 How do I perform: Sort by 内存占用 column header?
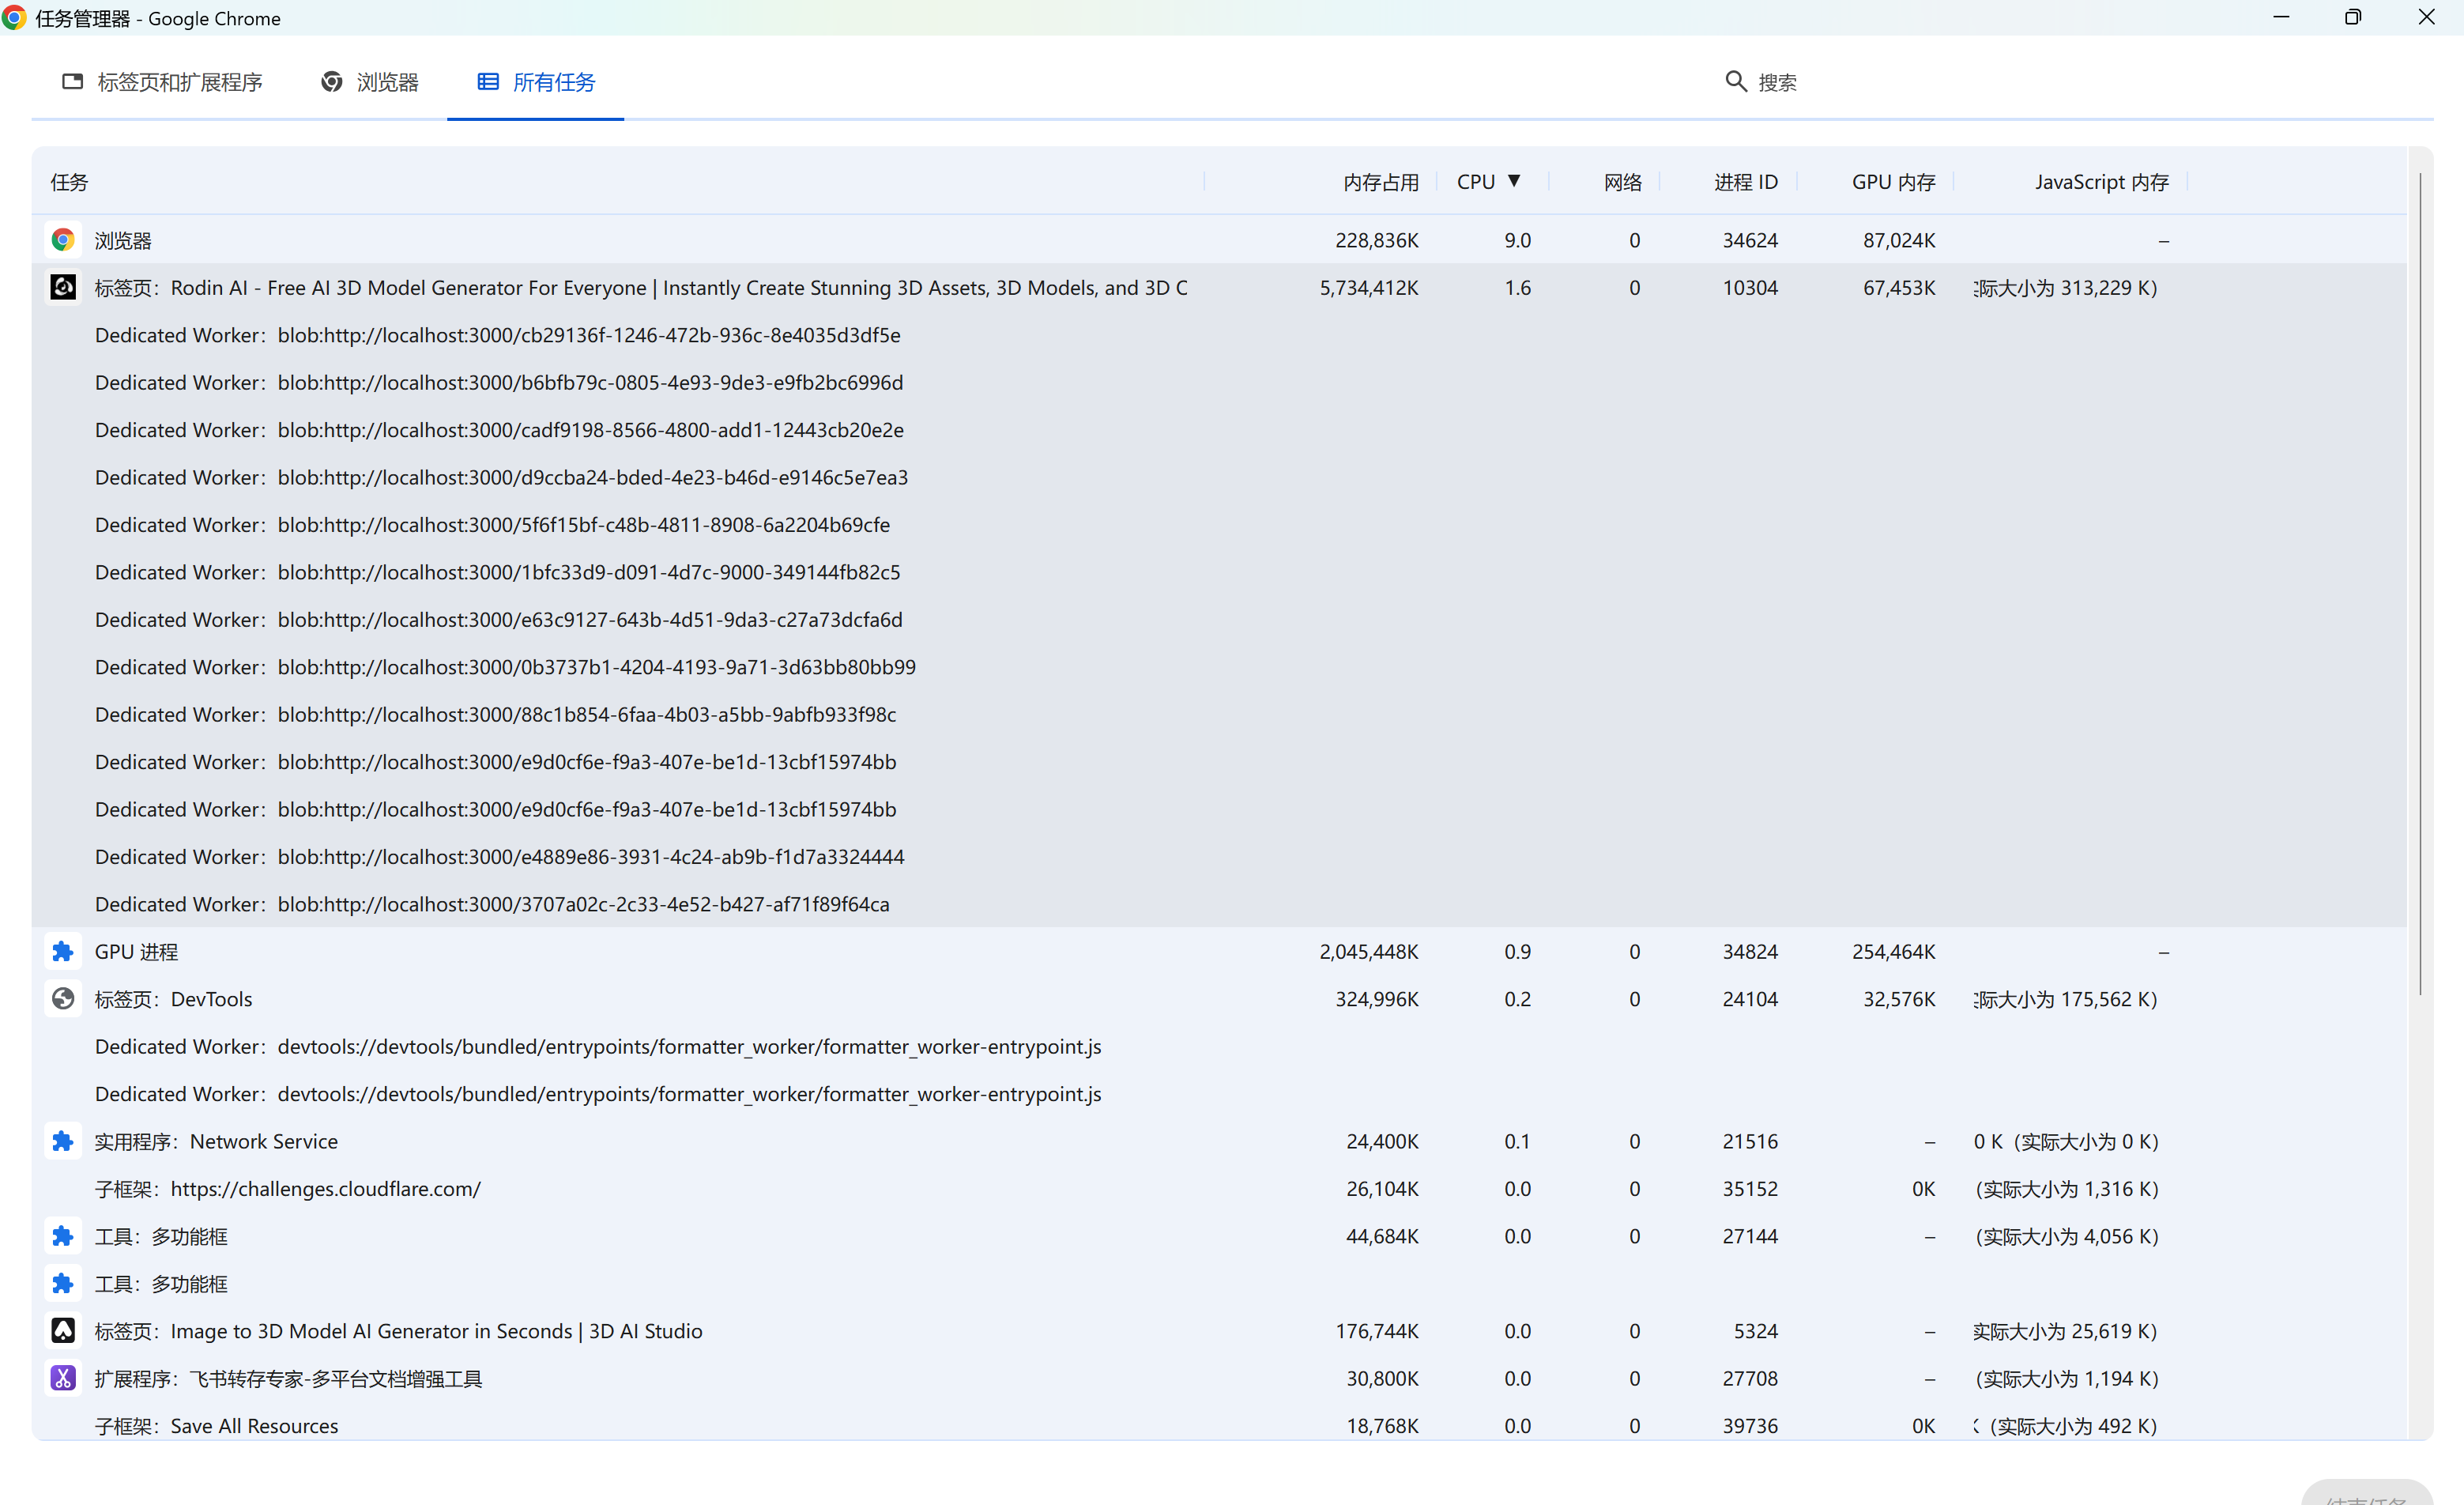click(1380, 182)
